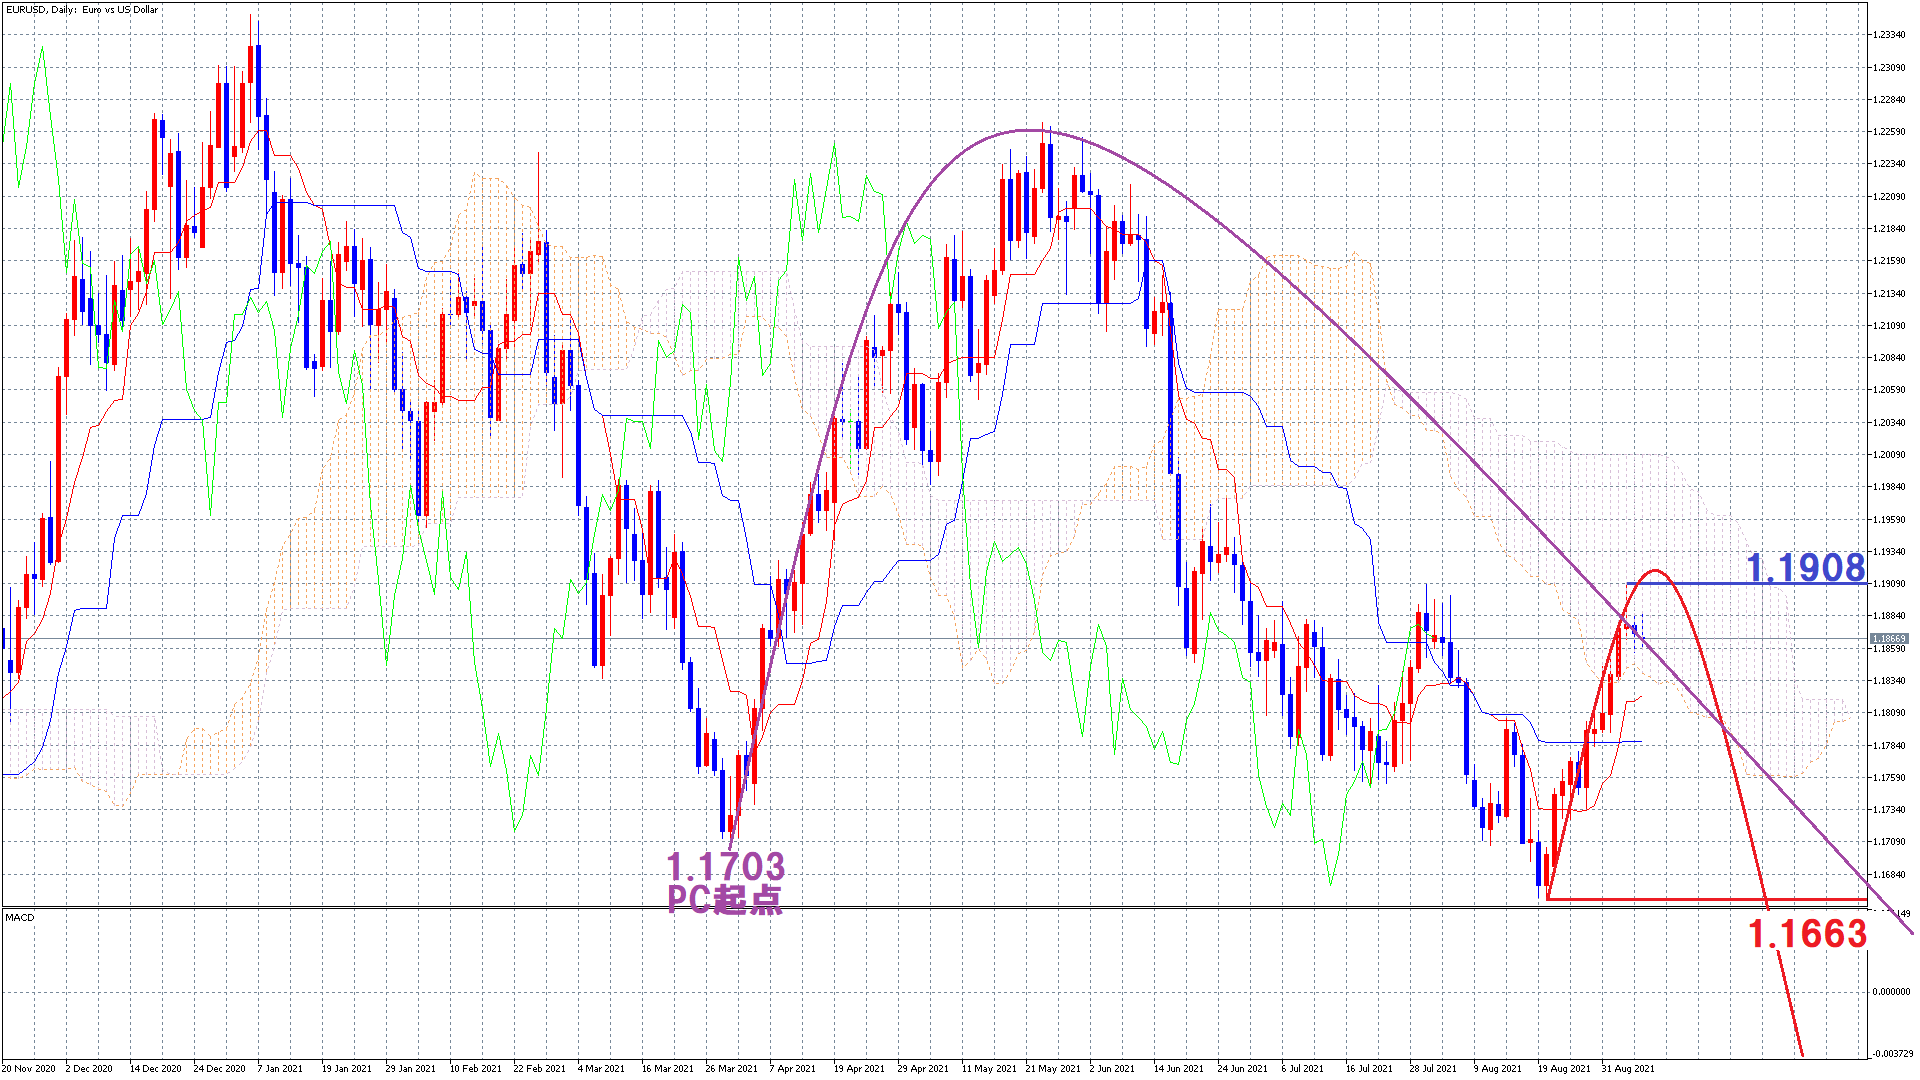Select the red 1.1663 price label
The width and height of the screenshot is (1920, 1080).
pos(1807,934)
